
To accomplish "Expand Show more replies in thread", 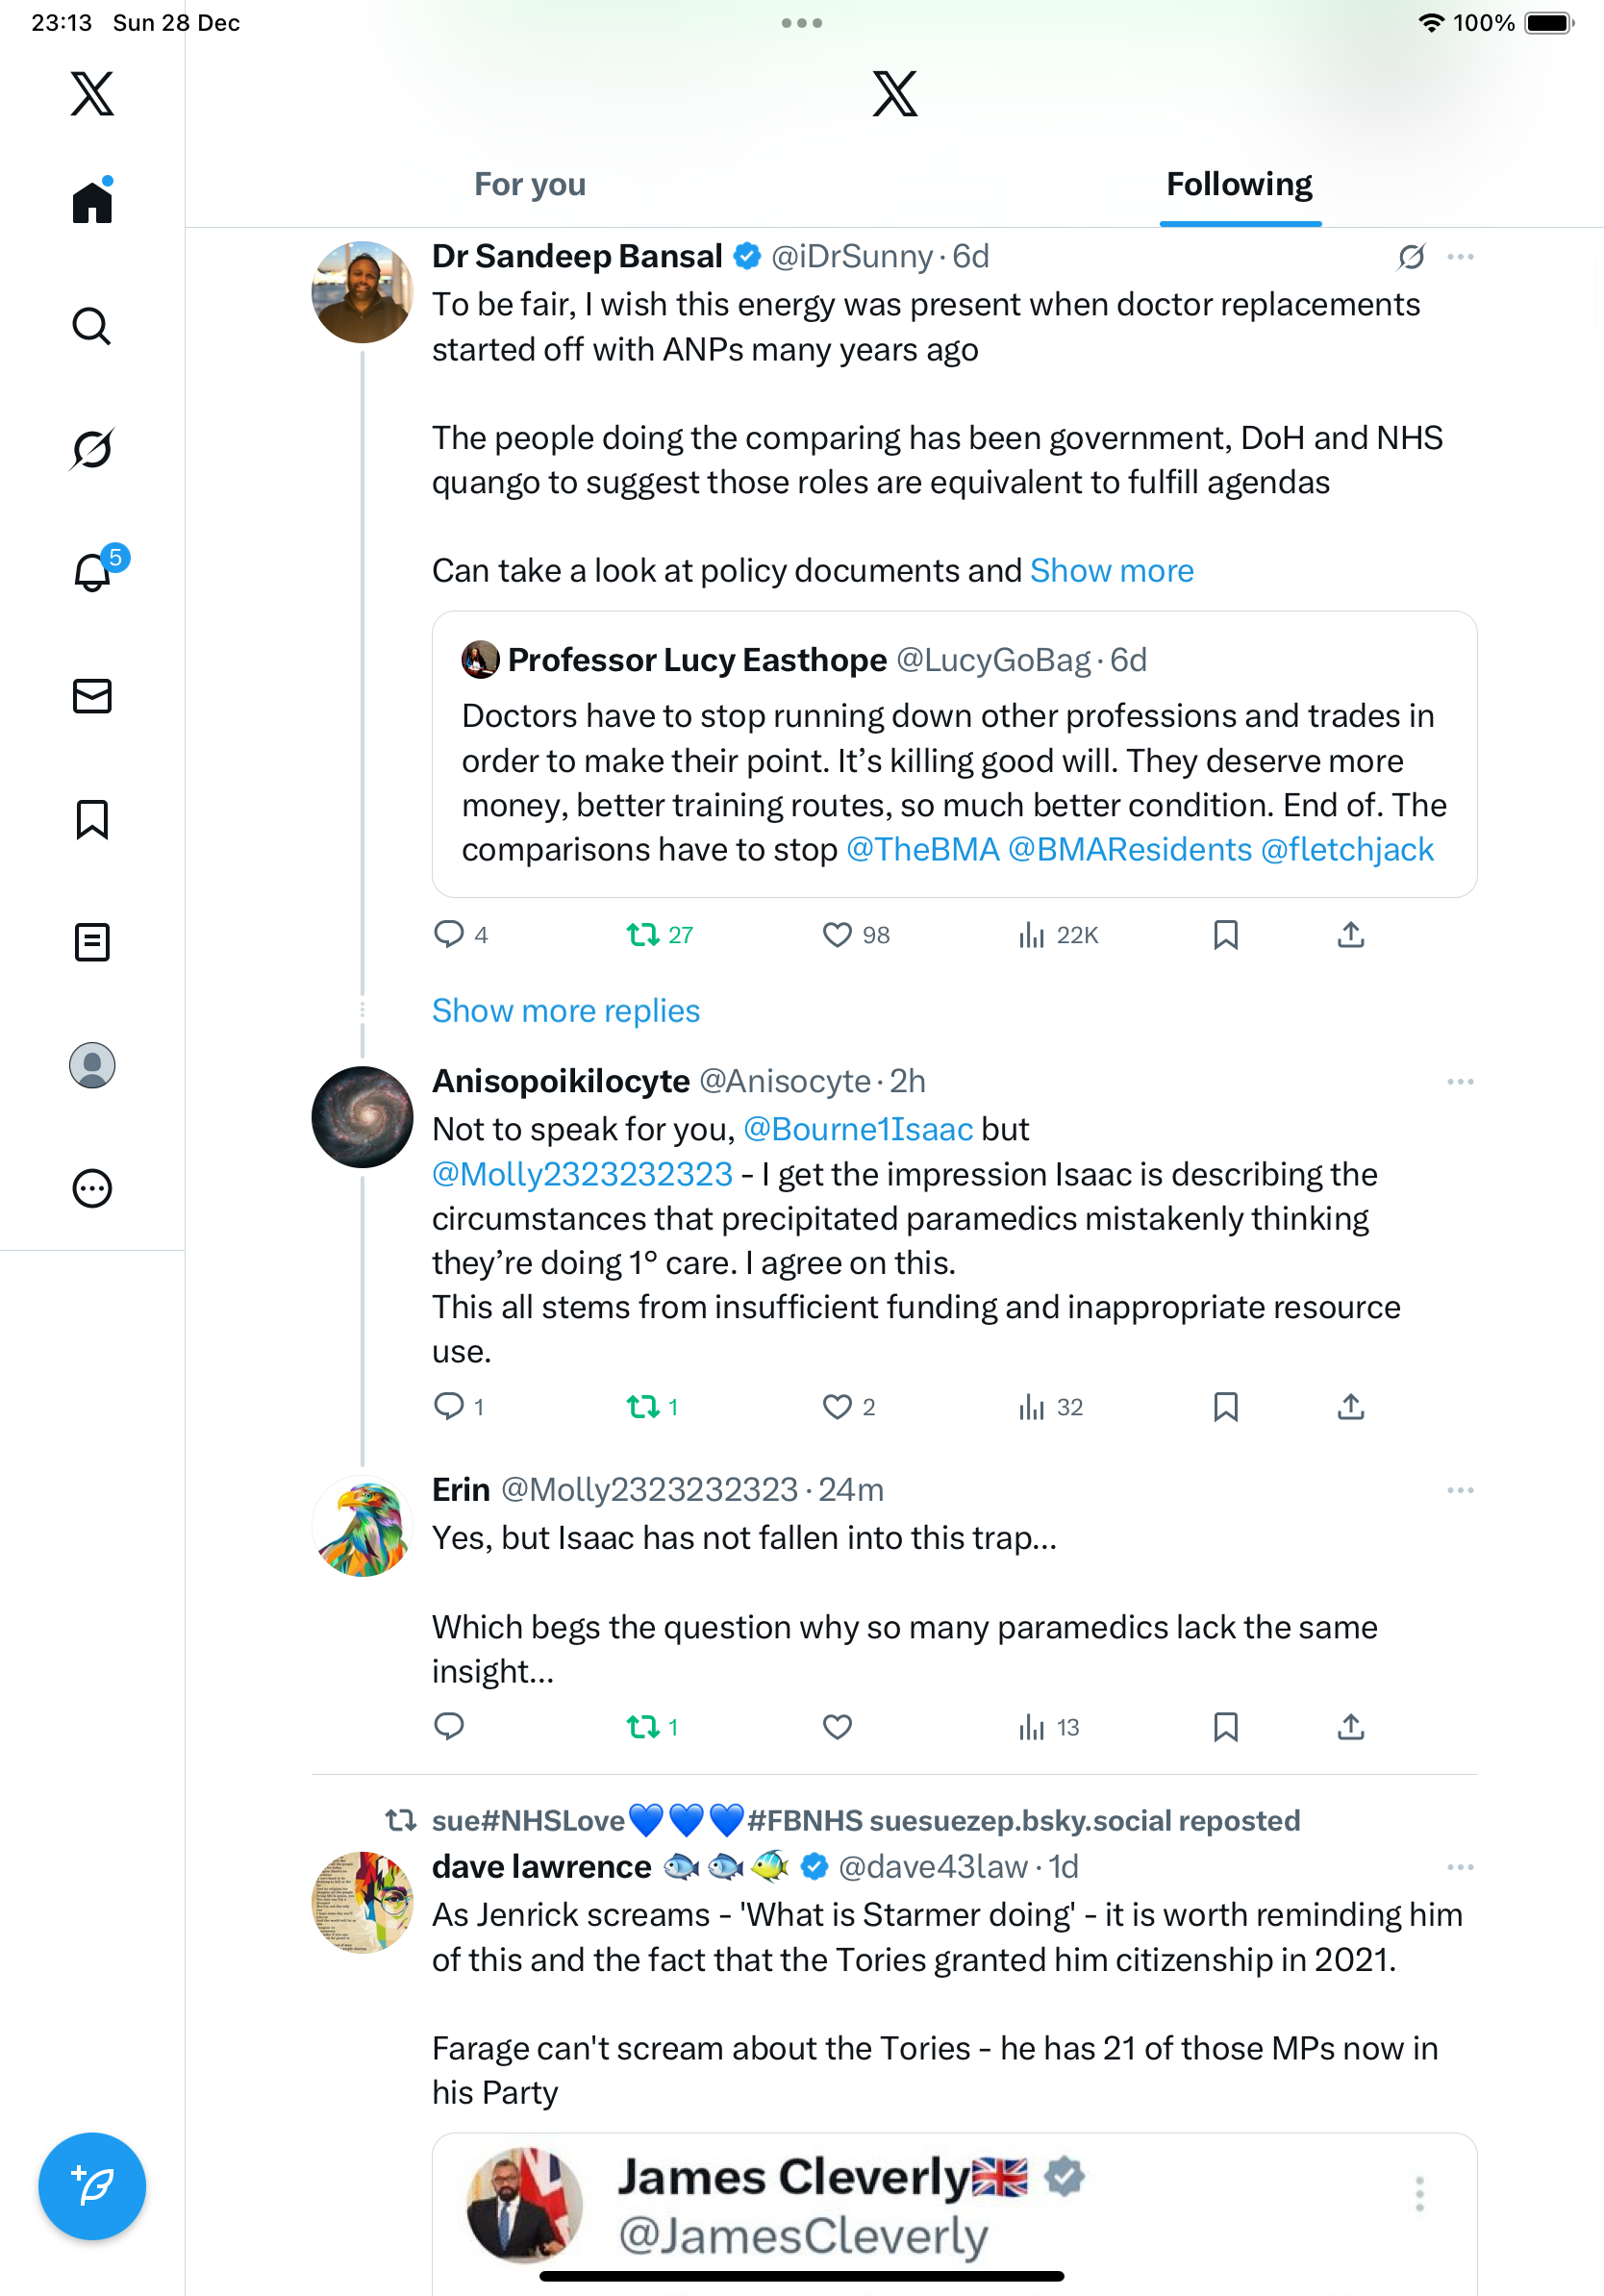I will (565, 1011).
